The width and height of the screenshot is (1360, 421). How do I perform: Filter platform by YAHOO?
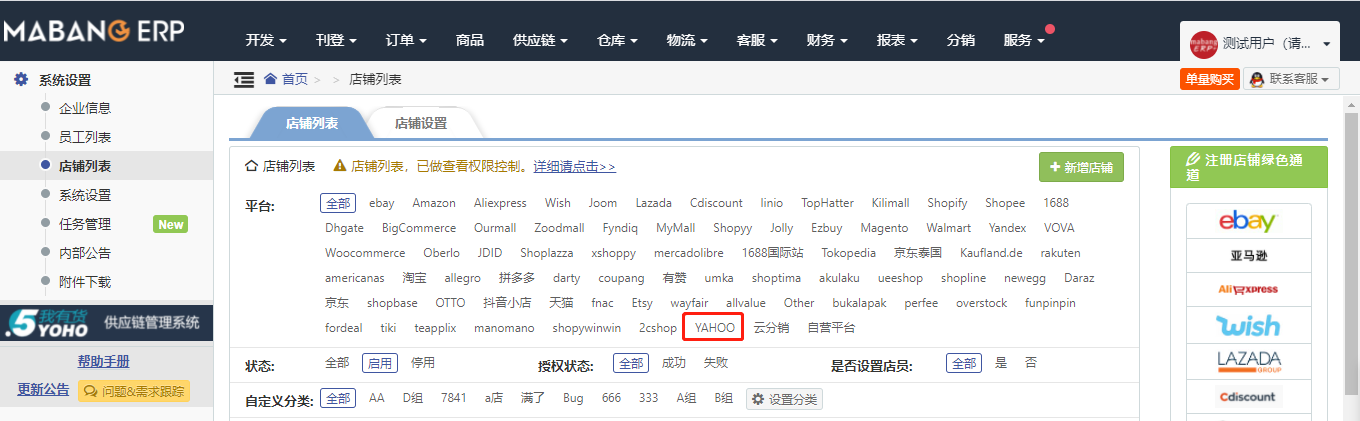tap(715, 328)
